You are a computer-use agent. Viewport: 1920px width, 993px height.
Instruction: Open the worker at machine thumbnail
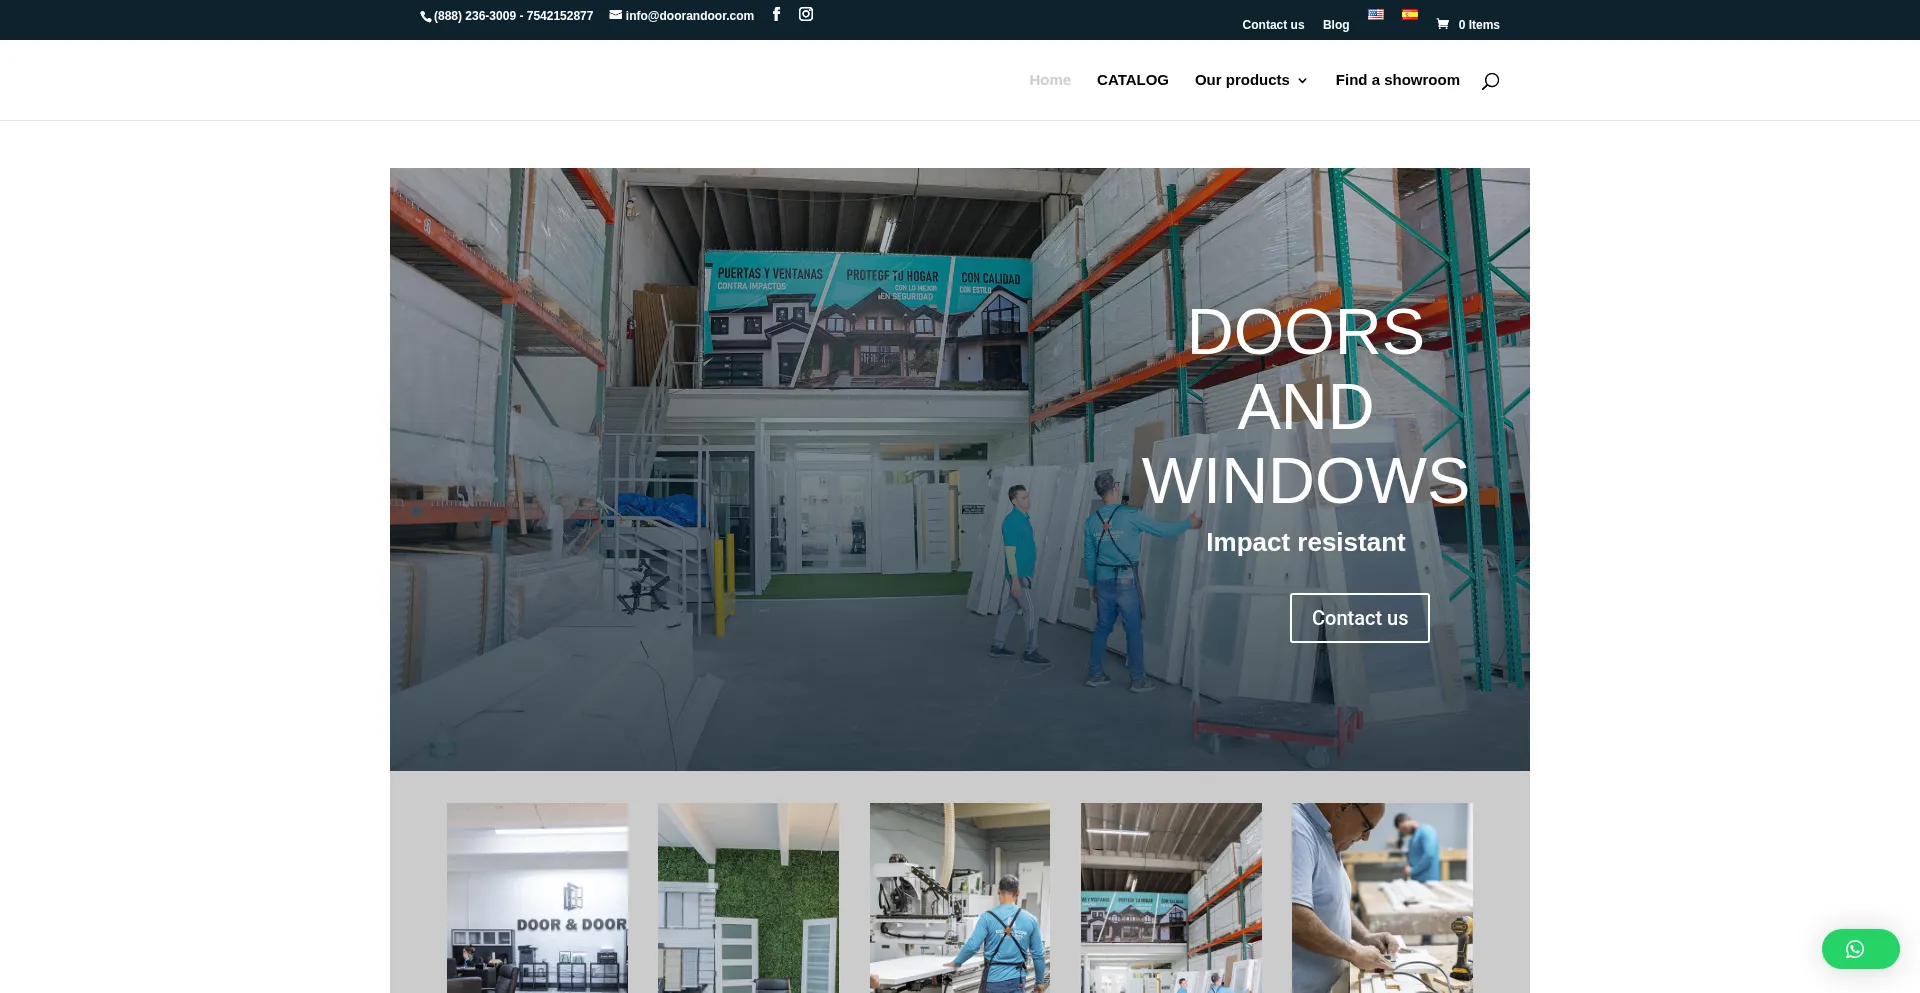(x=959, y=897)
